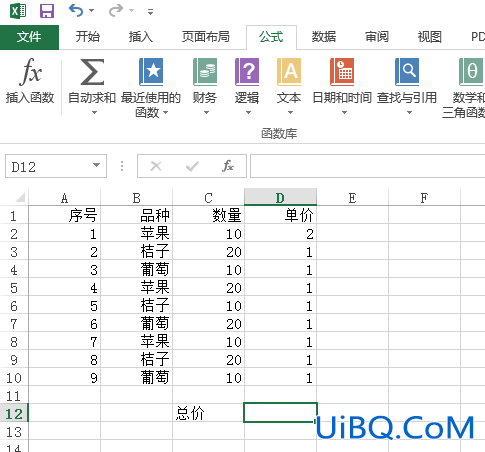Expand the 逻辑 dropdown arrow

pos(248,113)
